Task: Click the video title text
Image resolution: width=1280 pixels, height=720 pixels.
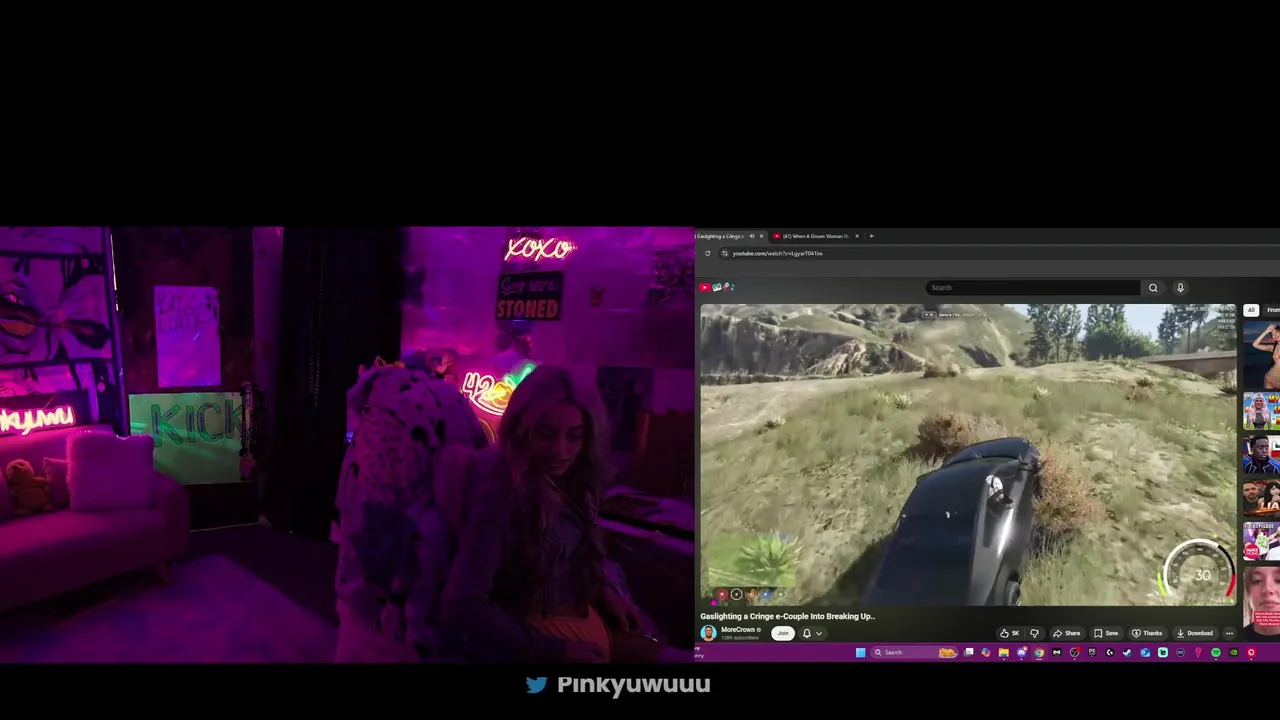Action: [x=787, y=617]
